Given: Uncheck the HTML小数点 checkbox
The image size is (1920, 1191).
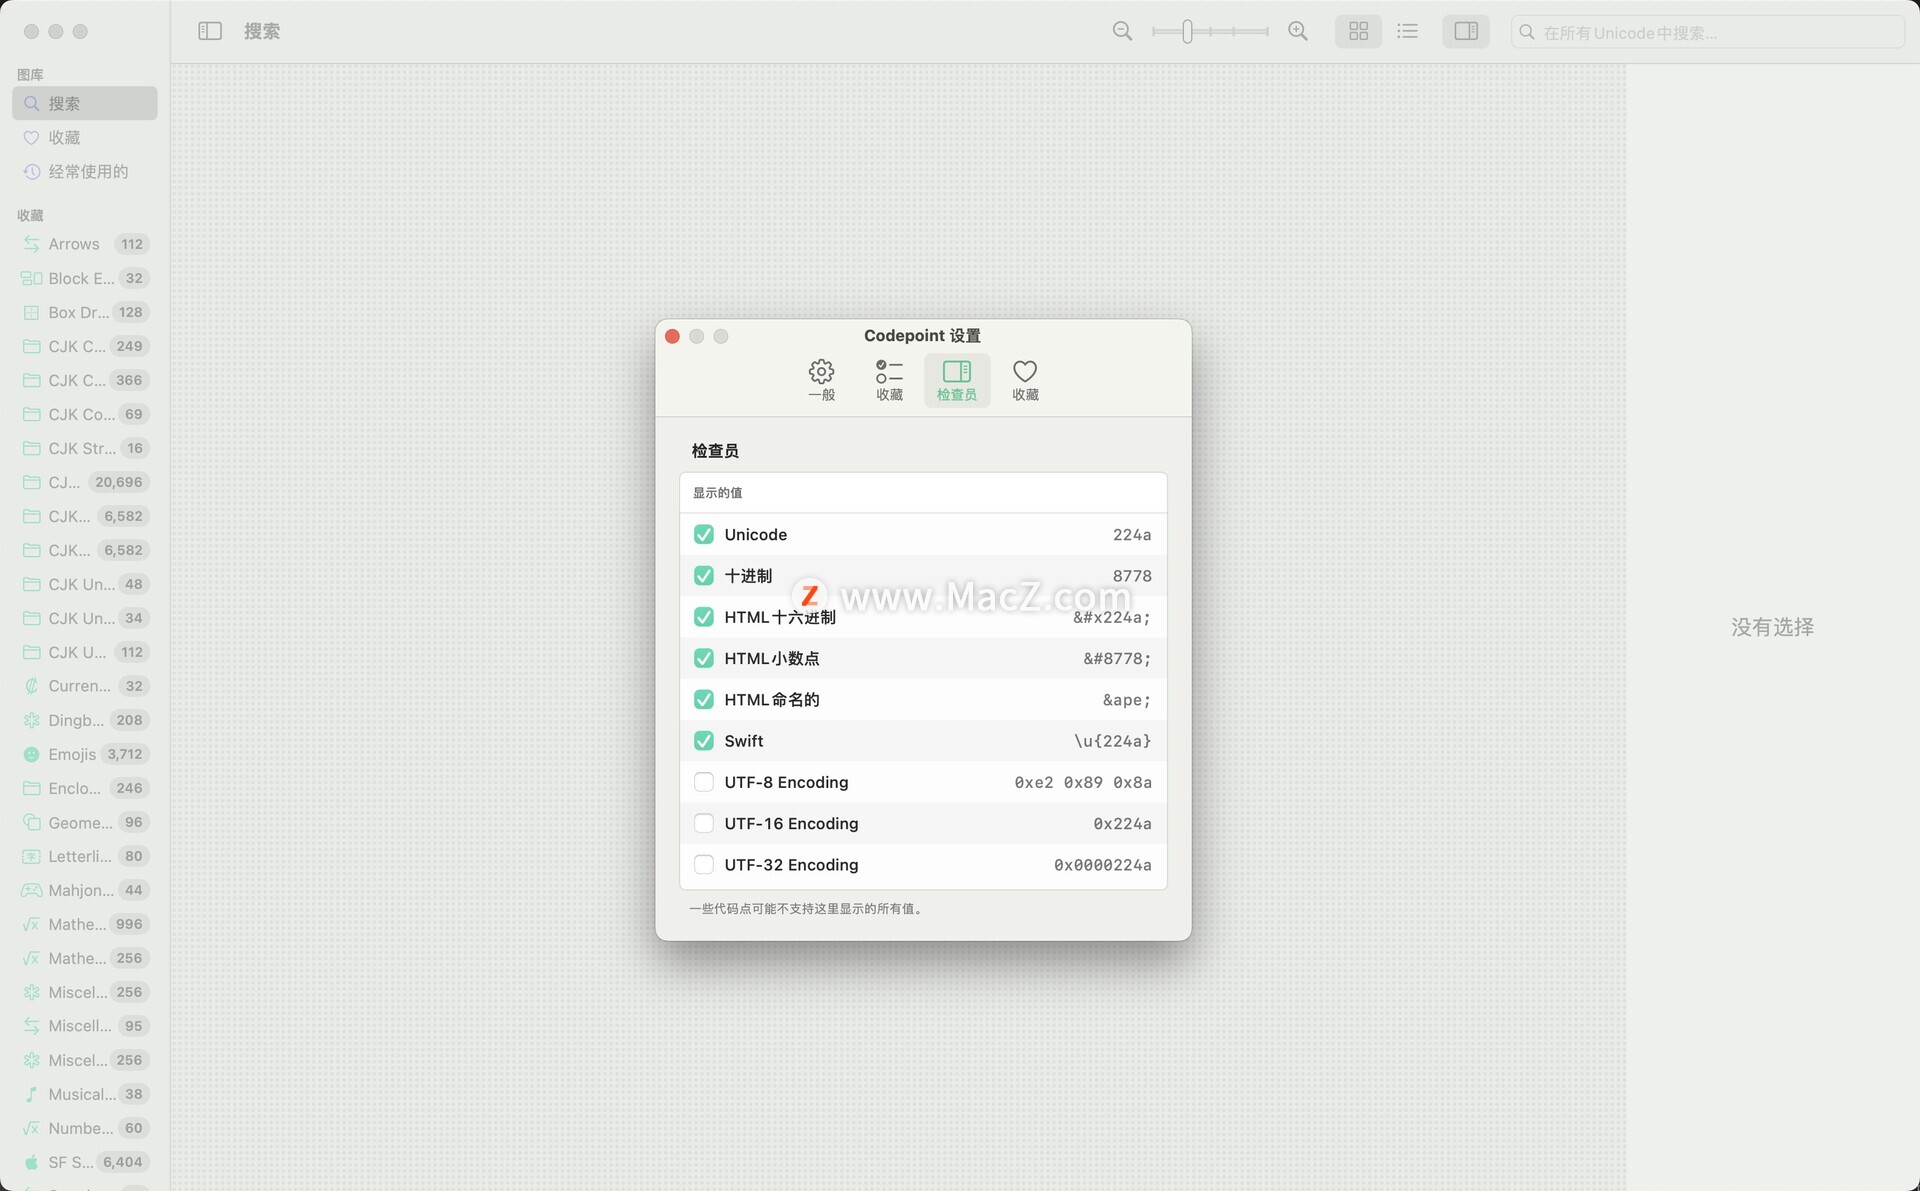Looking at the screenshot, I should 704,658.
